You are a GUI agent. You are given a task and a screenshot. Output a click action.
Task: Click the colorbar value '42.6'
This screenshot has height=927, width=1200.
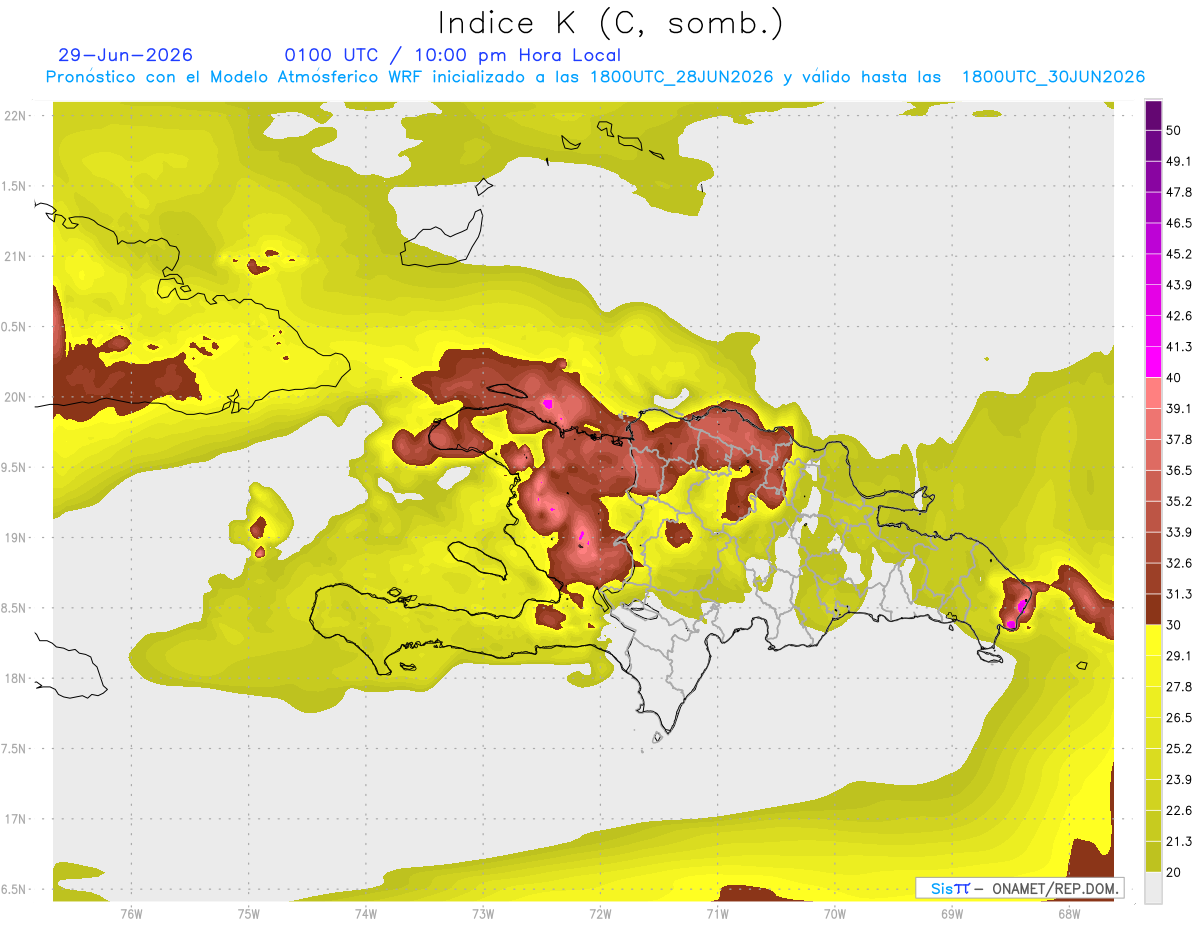[x=1180, y=316]
